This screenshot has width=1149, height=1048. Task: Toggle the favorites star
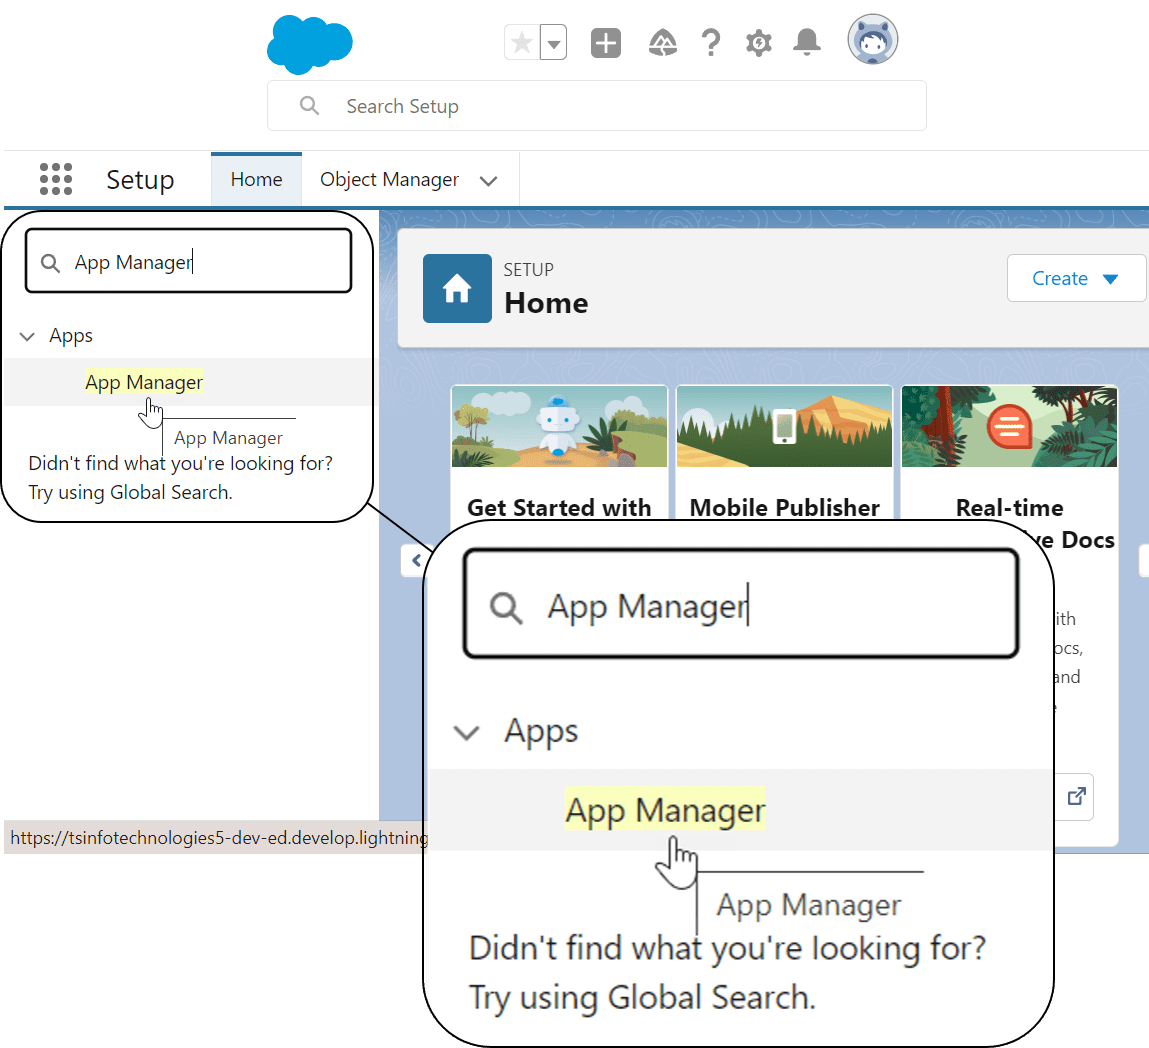click(x=520, y=42)
